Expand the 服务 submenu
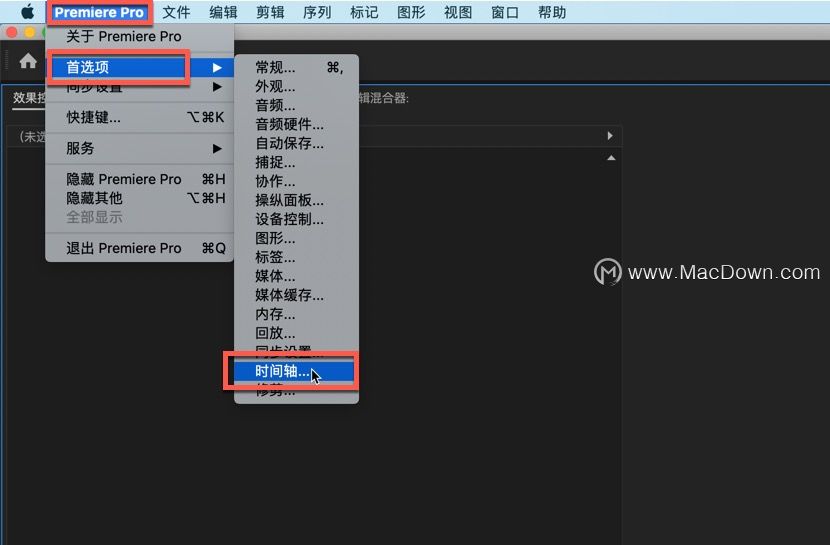 coord(140,148)
